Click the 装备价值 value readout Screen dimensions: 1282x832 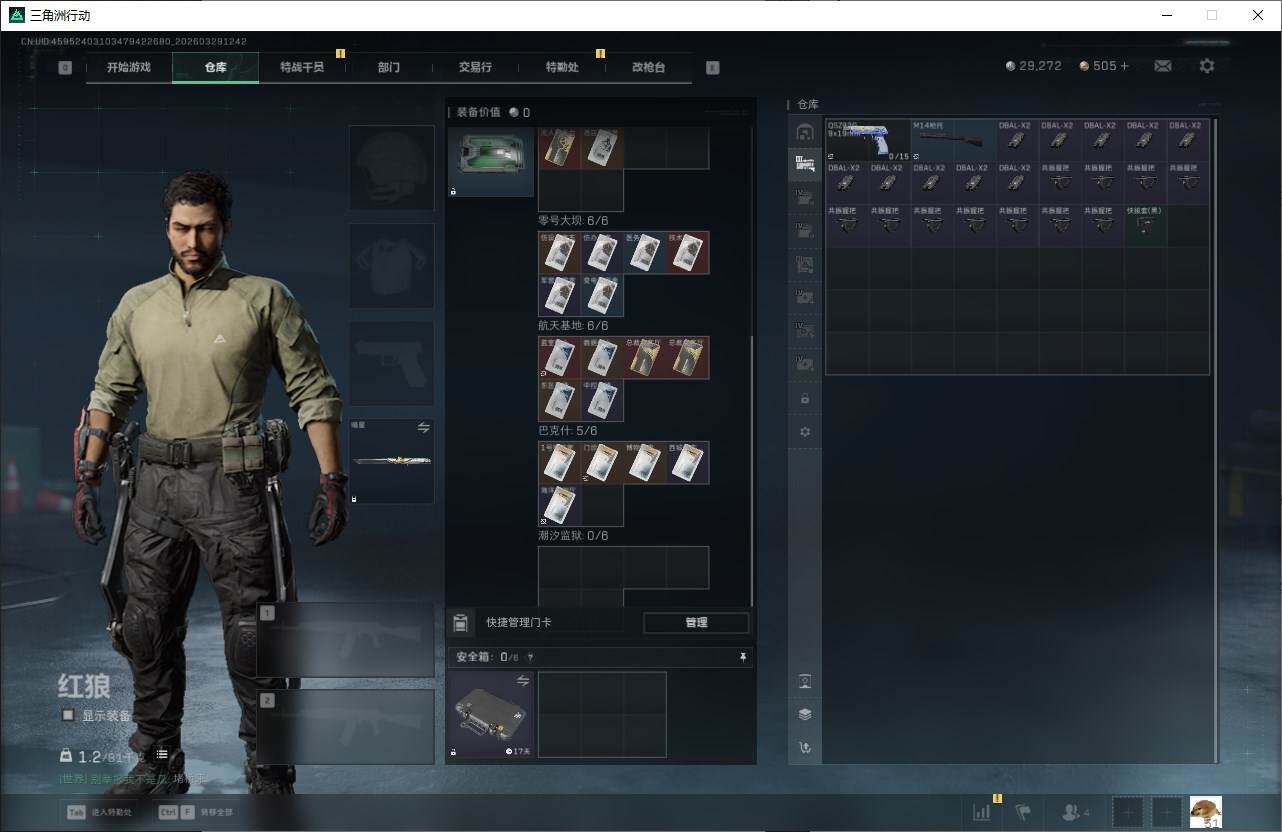click(494, 112)
